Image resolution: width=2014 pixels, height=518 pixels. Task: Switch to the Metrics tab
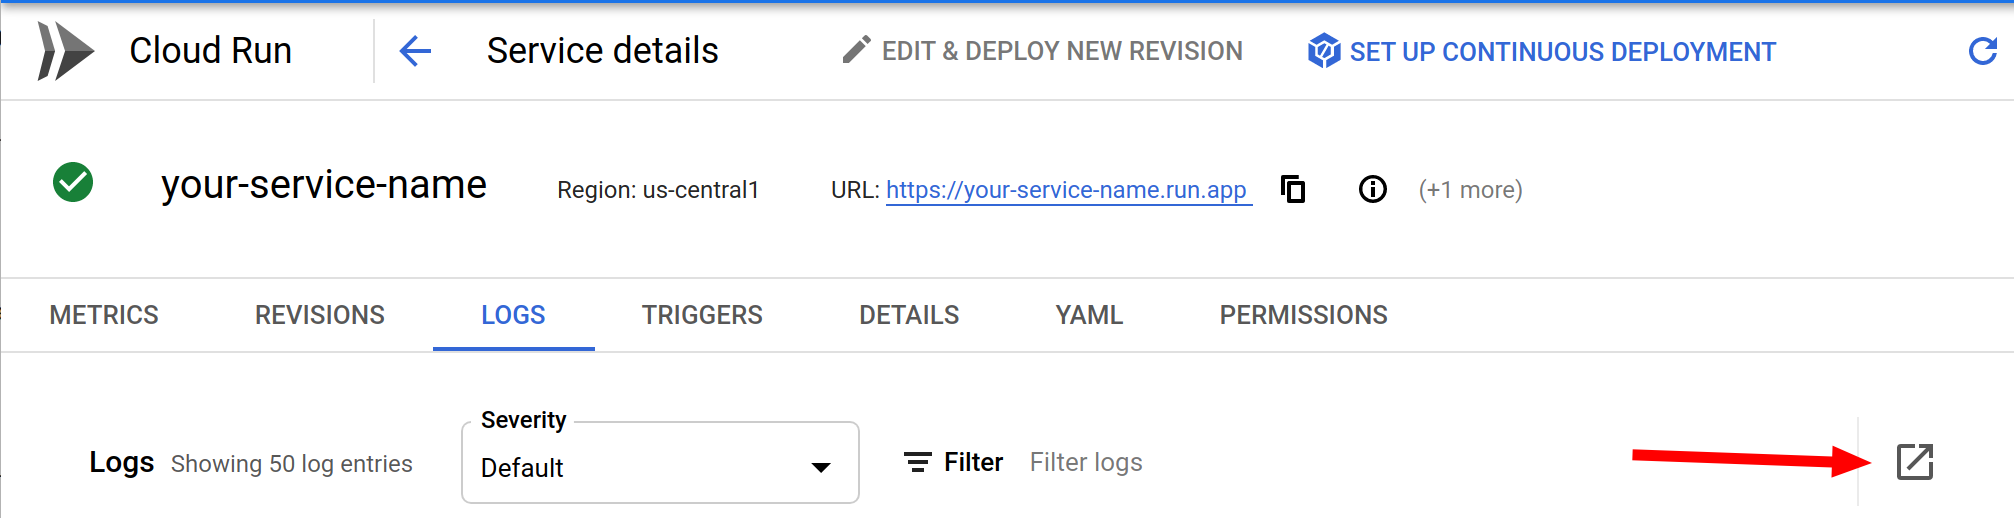[x=104, y=315]
